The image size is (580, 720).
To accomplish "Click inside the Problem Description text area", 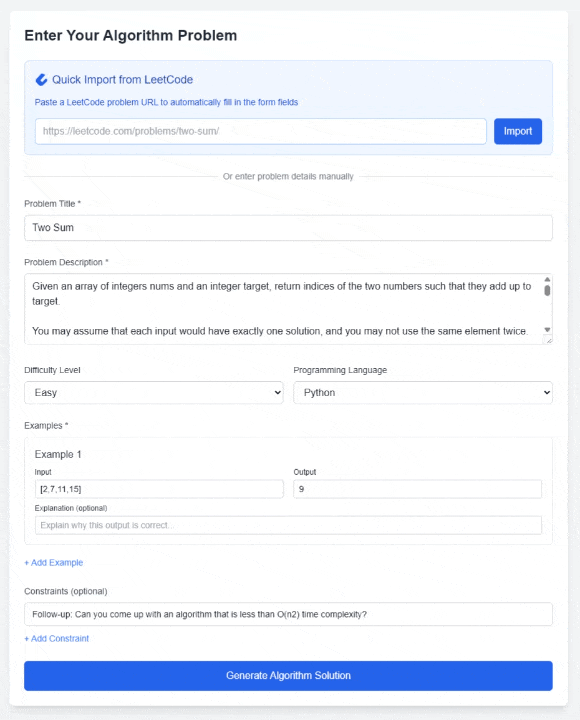I will pos(283,309).
